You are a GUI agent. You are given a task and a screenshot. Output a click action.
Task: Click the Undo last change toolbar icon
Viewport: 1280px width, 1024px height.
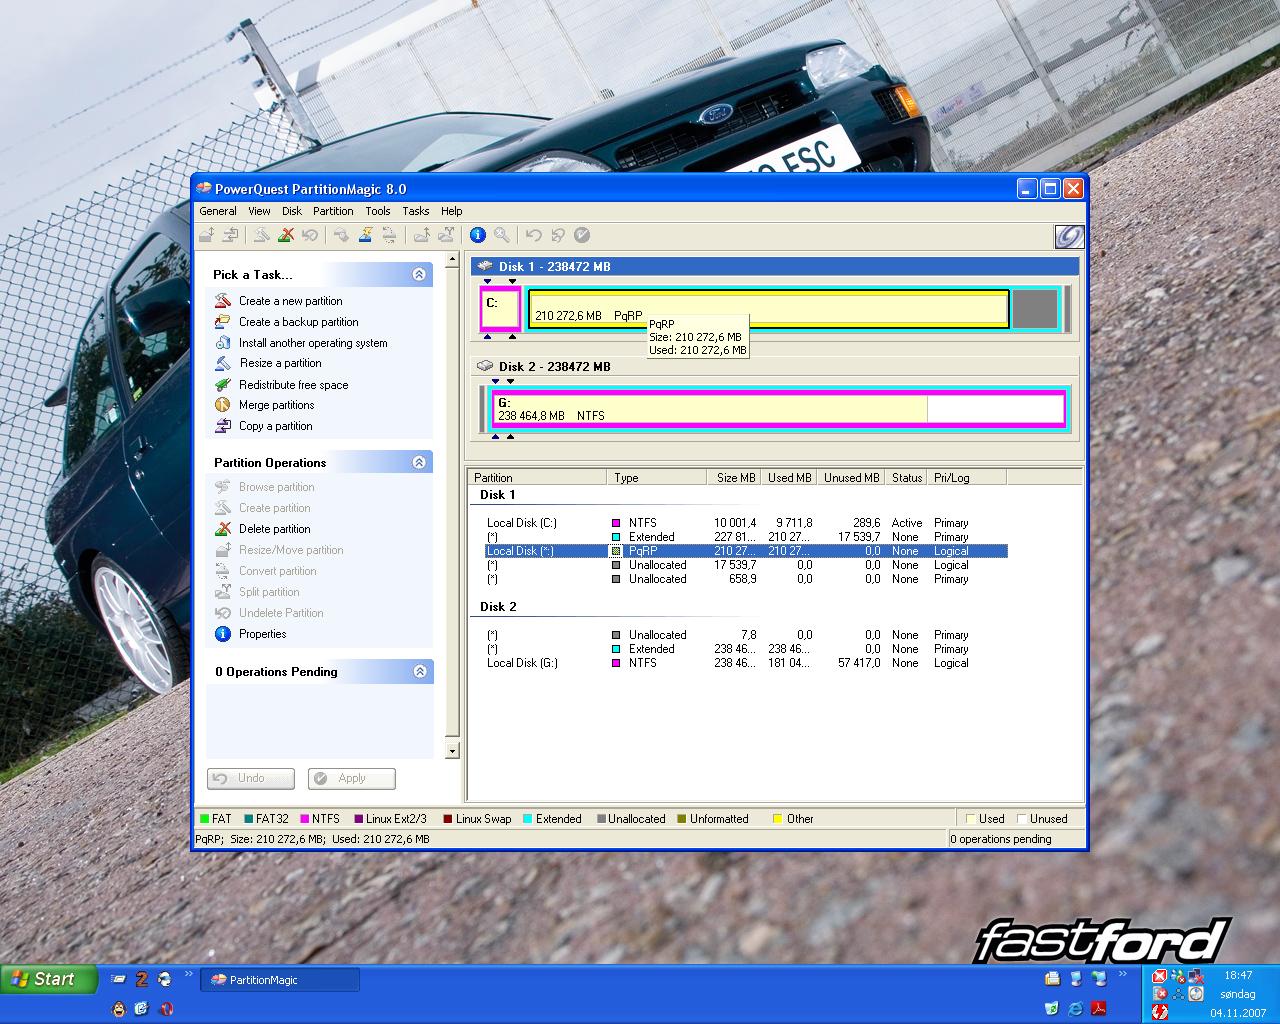533,235
